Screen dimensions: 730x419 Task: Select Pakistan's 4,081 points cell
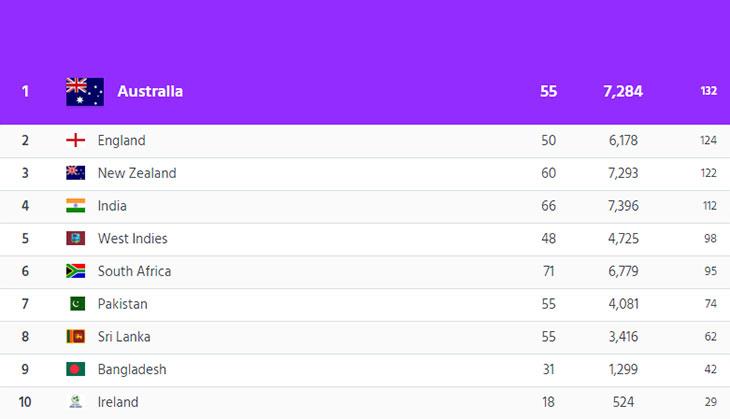[623, 304]
